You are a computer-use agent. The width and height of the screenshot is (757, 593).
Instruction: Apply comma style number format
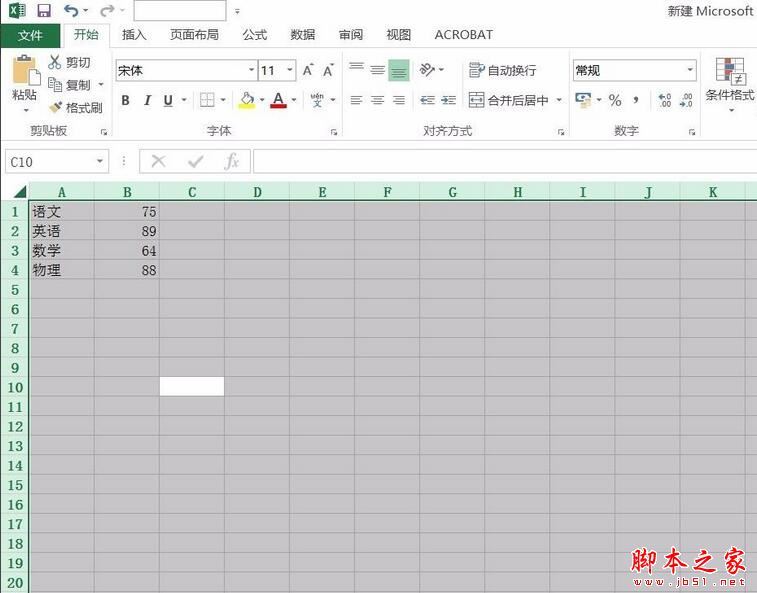pos(636,100)
